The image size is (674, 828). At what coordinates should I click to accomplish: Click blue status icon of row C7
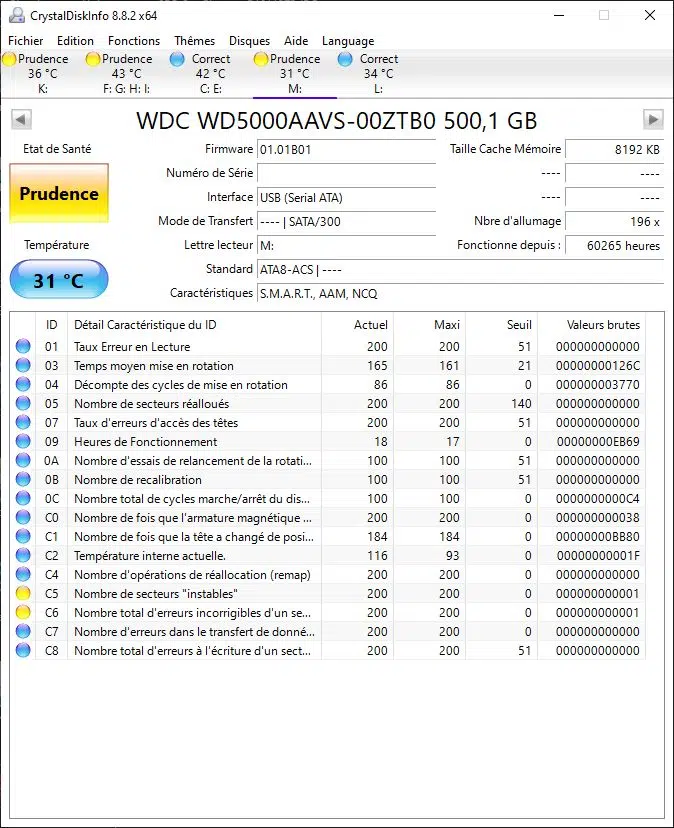tap(23, 632)
